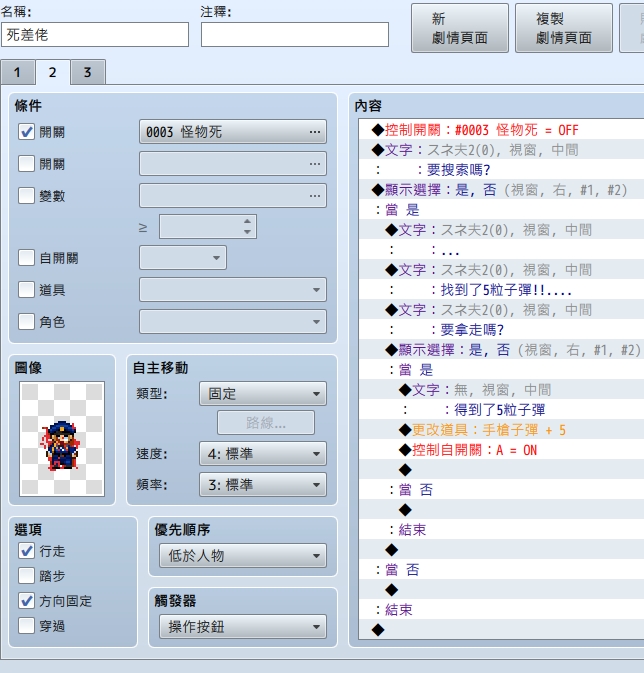Screen dimensions: 644x673
Task: Switch to event page tab 3
Action: [88, 72]
